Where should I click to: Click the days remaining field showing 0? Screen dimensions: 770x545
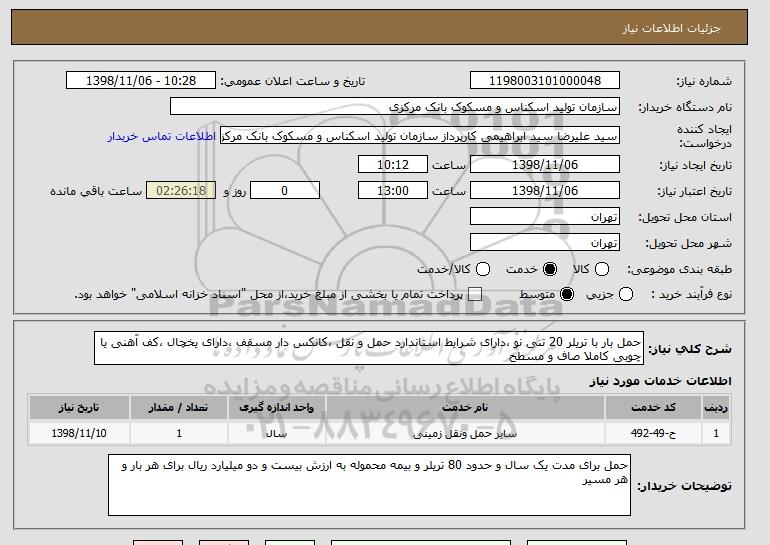285,191
